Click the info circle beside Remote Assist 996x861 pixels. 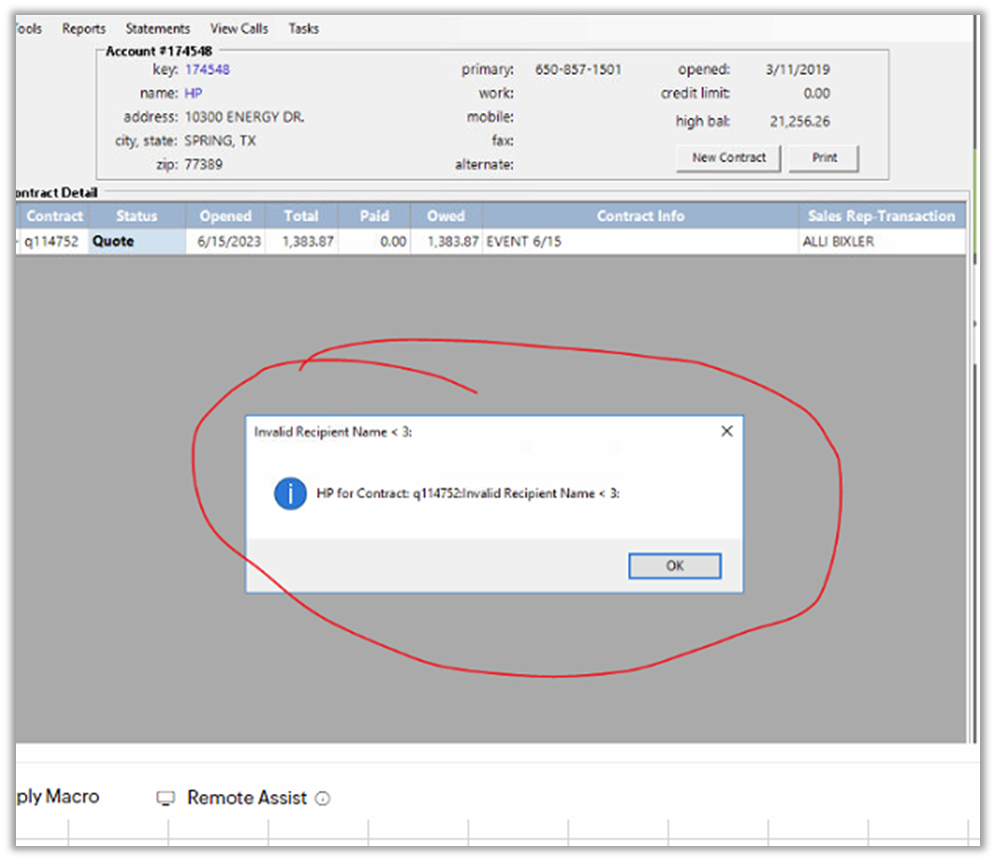[x=322, y=798]
